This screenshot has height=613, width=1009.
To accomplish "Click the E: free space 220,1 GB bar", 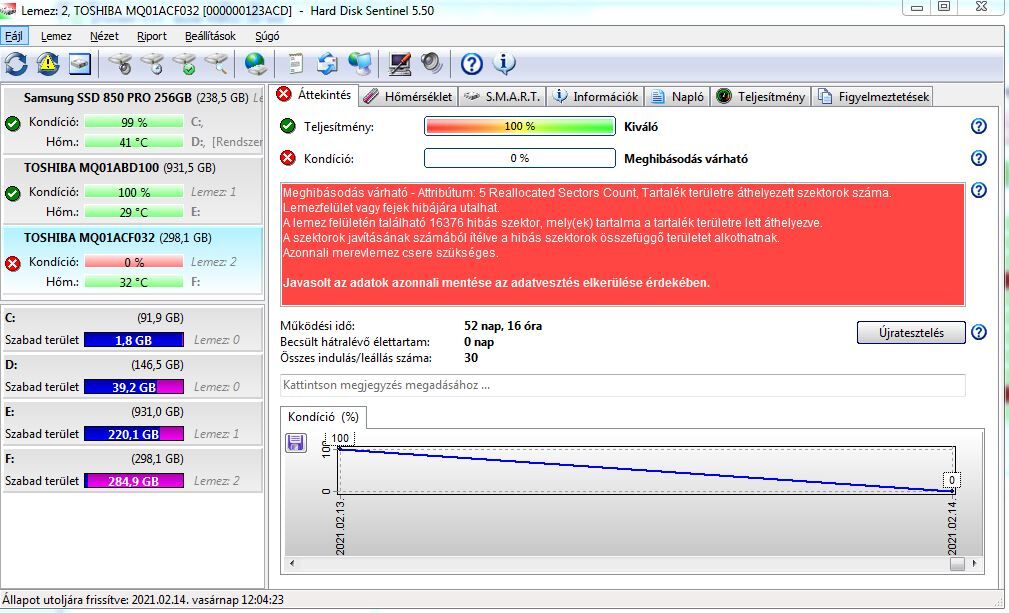I will click(x=134, y=434).
